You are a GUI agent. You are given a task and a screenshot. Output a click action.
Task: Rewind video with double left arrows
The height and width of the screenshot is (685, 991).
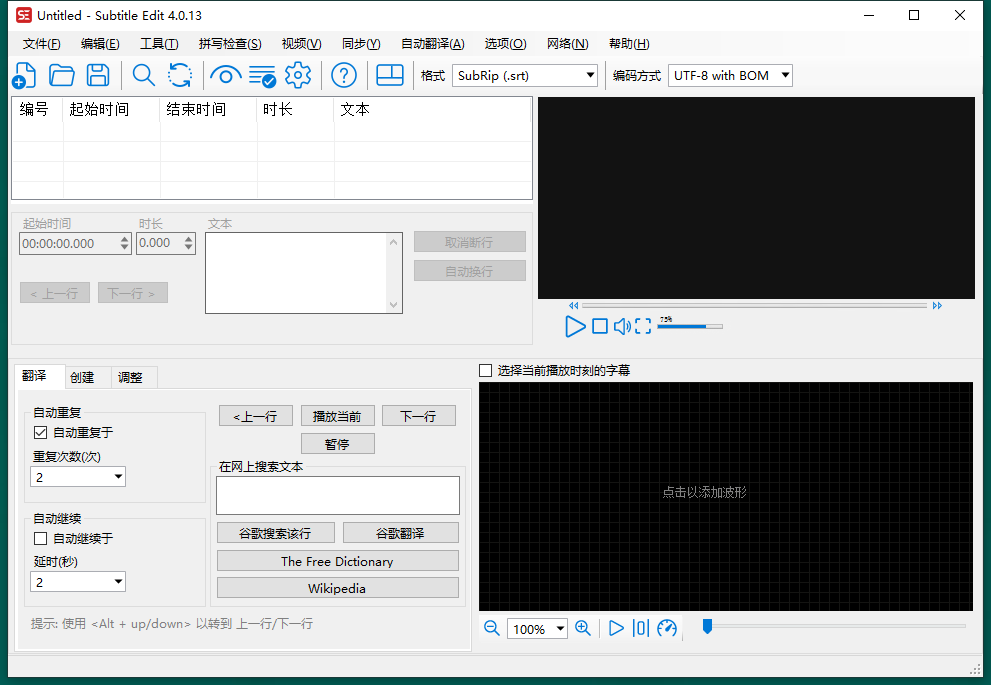pos(573,305)
